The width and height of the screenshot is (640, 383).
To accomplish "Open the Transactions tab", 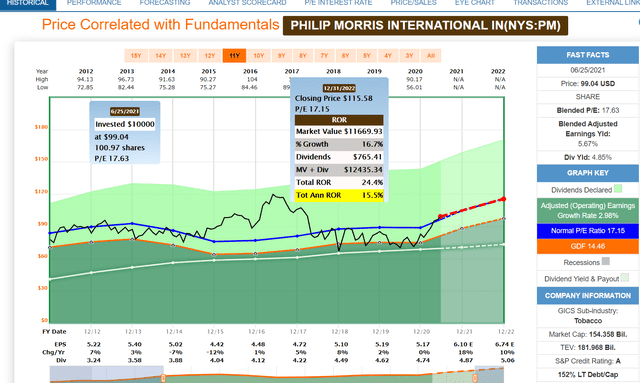I will pyautogui.click(x=540, y=3).
